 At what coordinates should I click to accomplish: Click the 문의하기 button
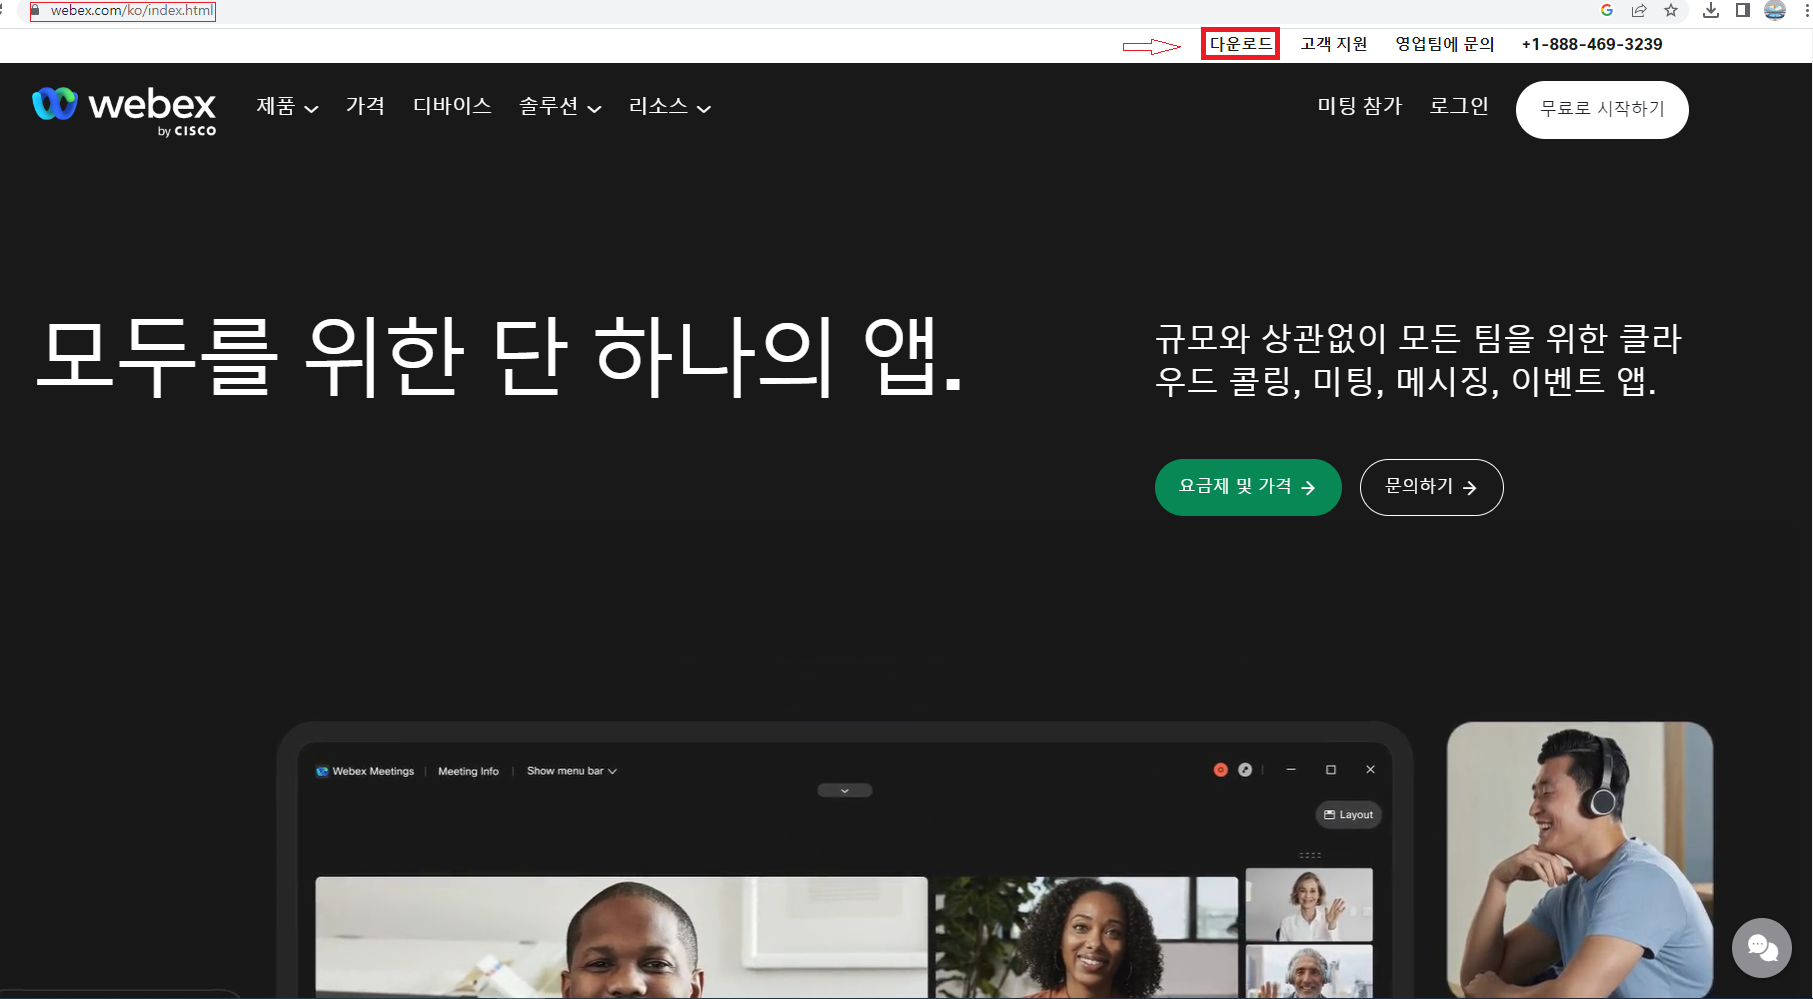[1431, 487]
